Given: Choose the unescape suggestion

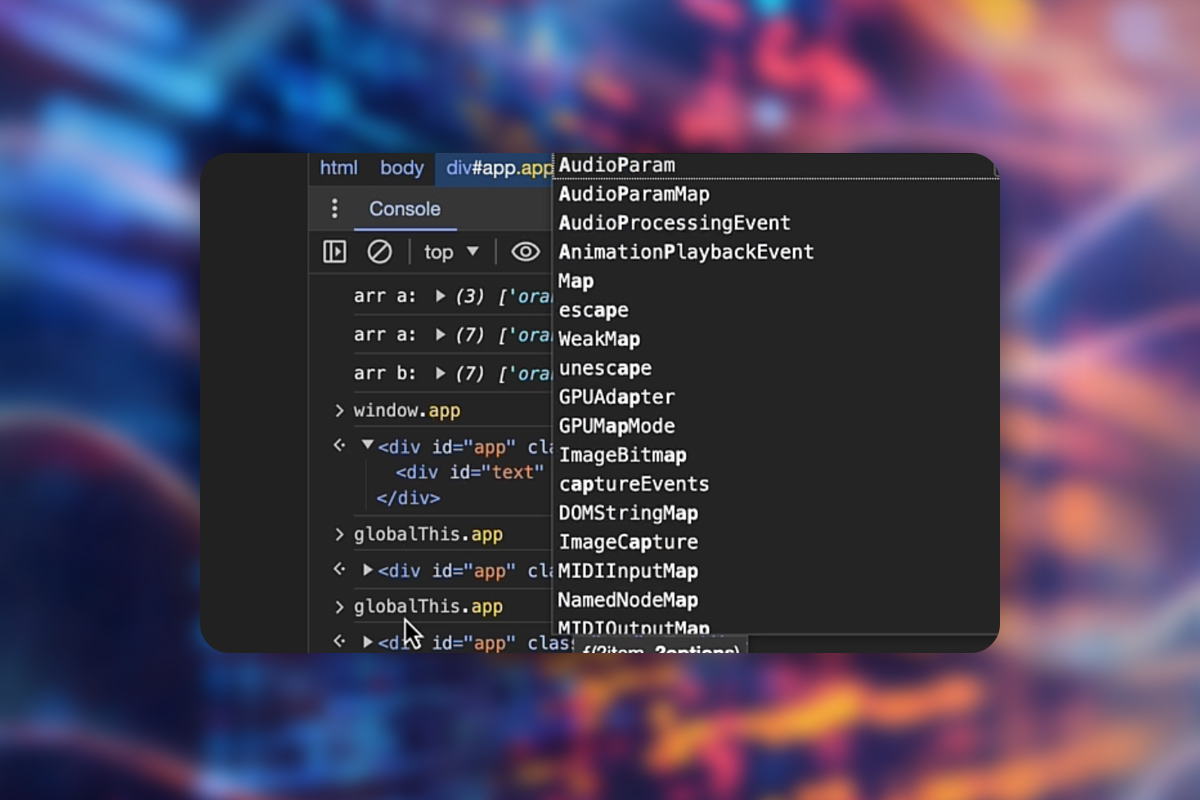Looking at the screenshot, I should [775, 368].
